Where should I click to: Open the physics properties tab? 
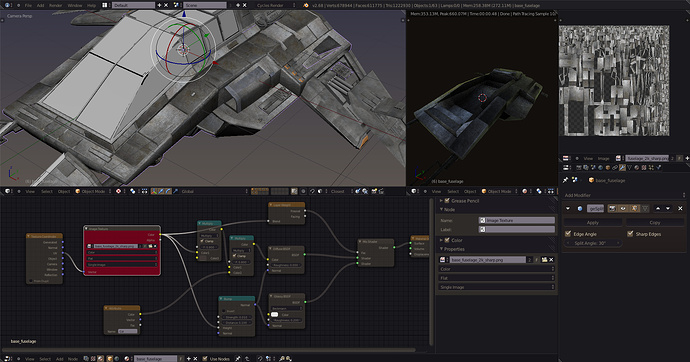pos(658,168)
